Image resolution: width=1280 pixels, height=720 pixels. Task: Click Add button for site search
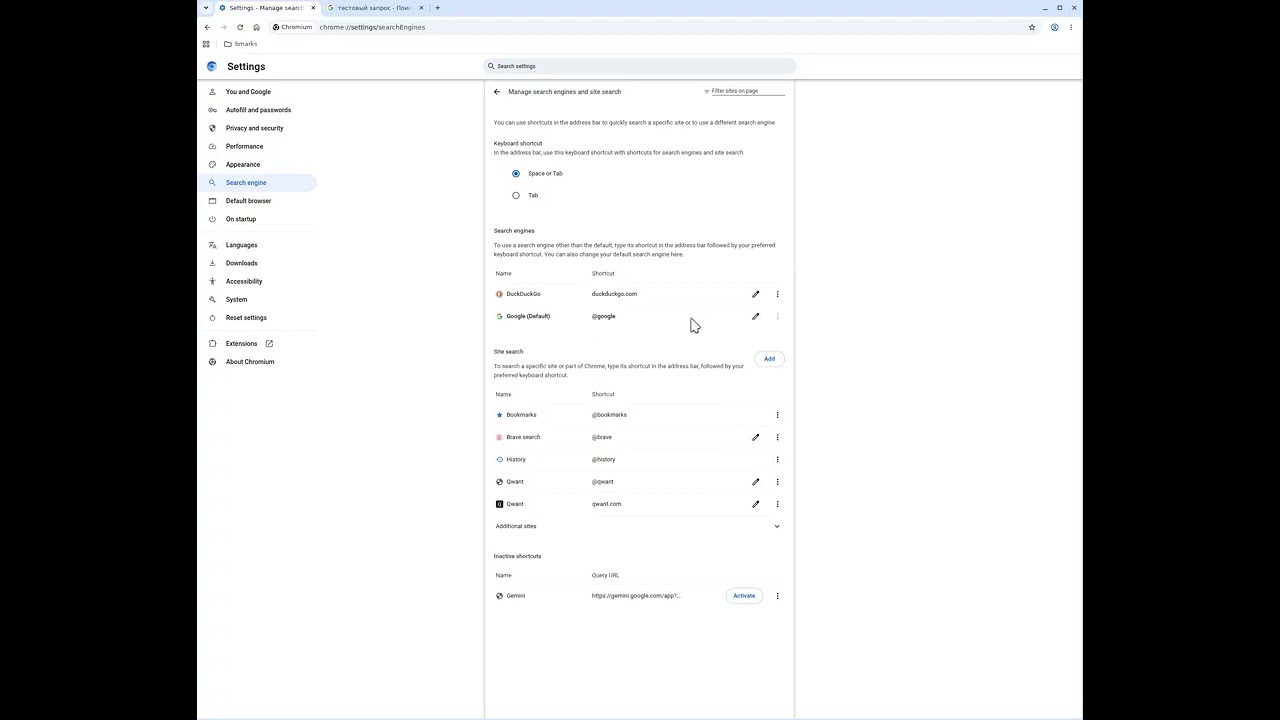point(769,359)
